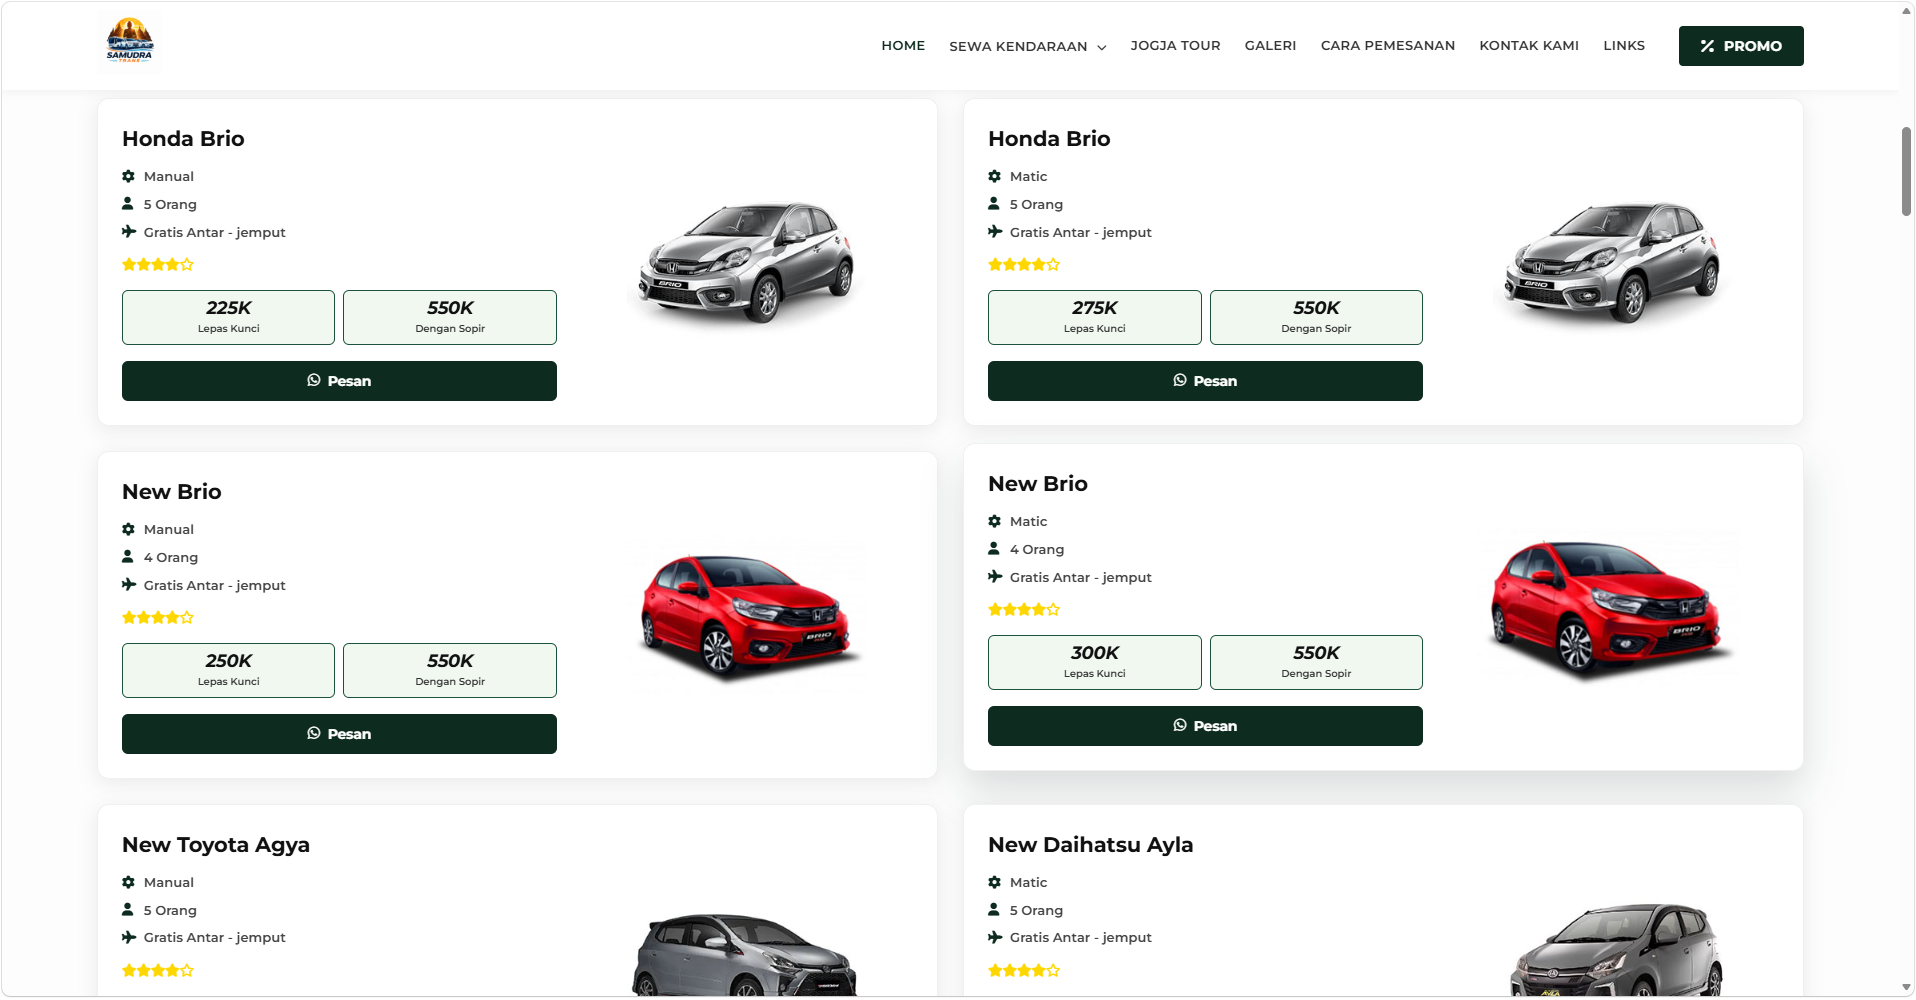The height and width of the screenshot is (1000, 1916).
Task: Click the New Daihatsu Ayla title
Action: point(1091,845)
